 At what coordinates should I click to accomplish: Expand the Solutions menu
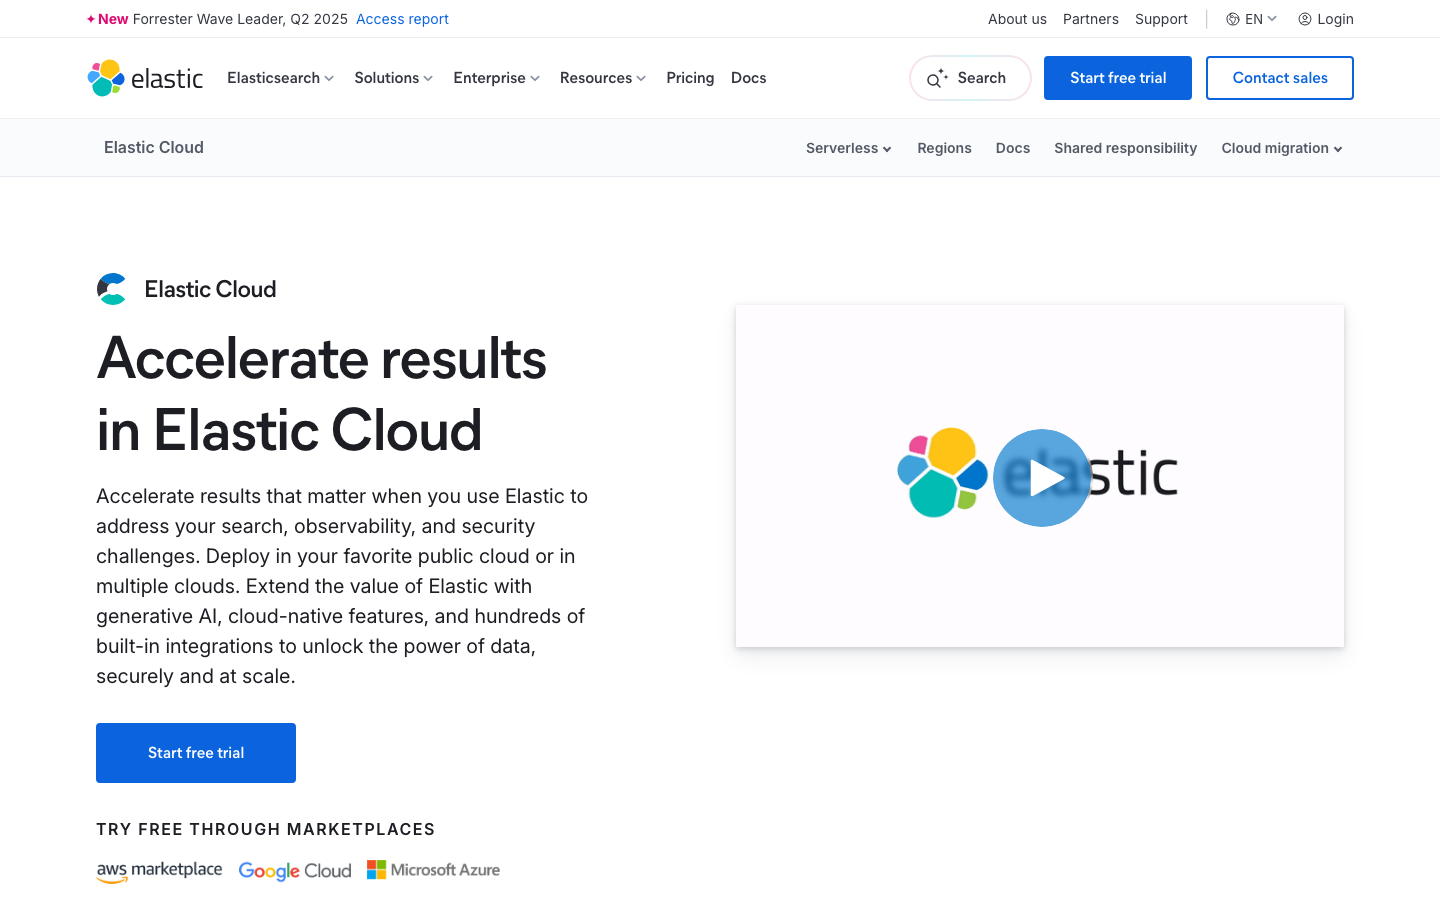coord(393,78)
